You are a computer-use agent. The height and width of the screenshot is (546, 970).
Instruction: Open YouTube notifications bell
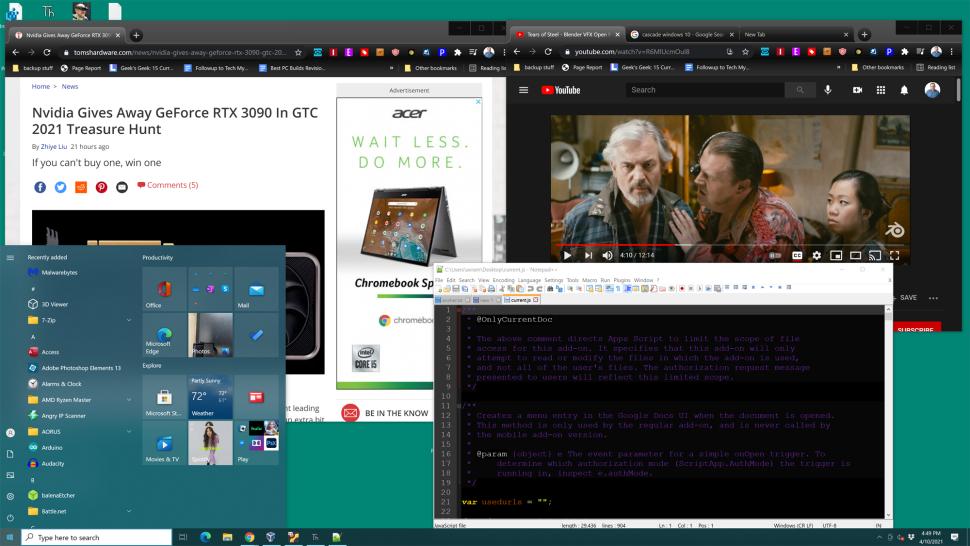[904, 90]
